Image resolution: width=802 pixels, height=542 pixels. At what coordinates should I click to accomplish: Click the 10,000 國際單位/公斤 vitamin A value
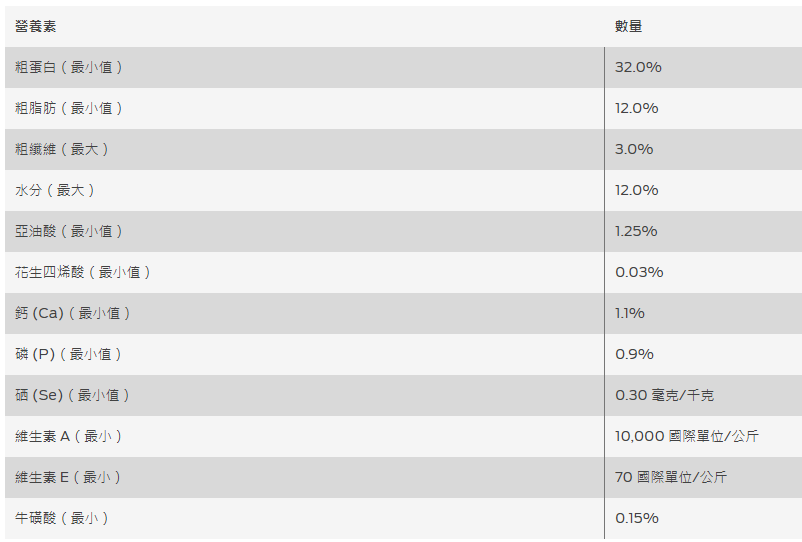tap(686, 436)
